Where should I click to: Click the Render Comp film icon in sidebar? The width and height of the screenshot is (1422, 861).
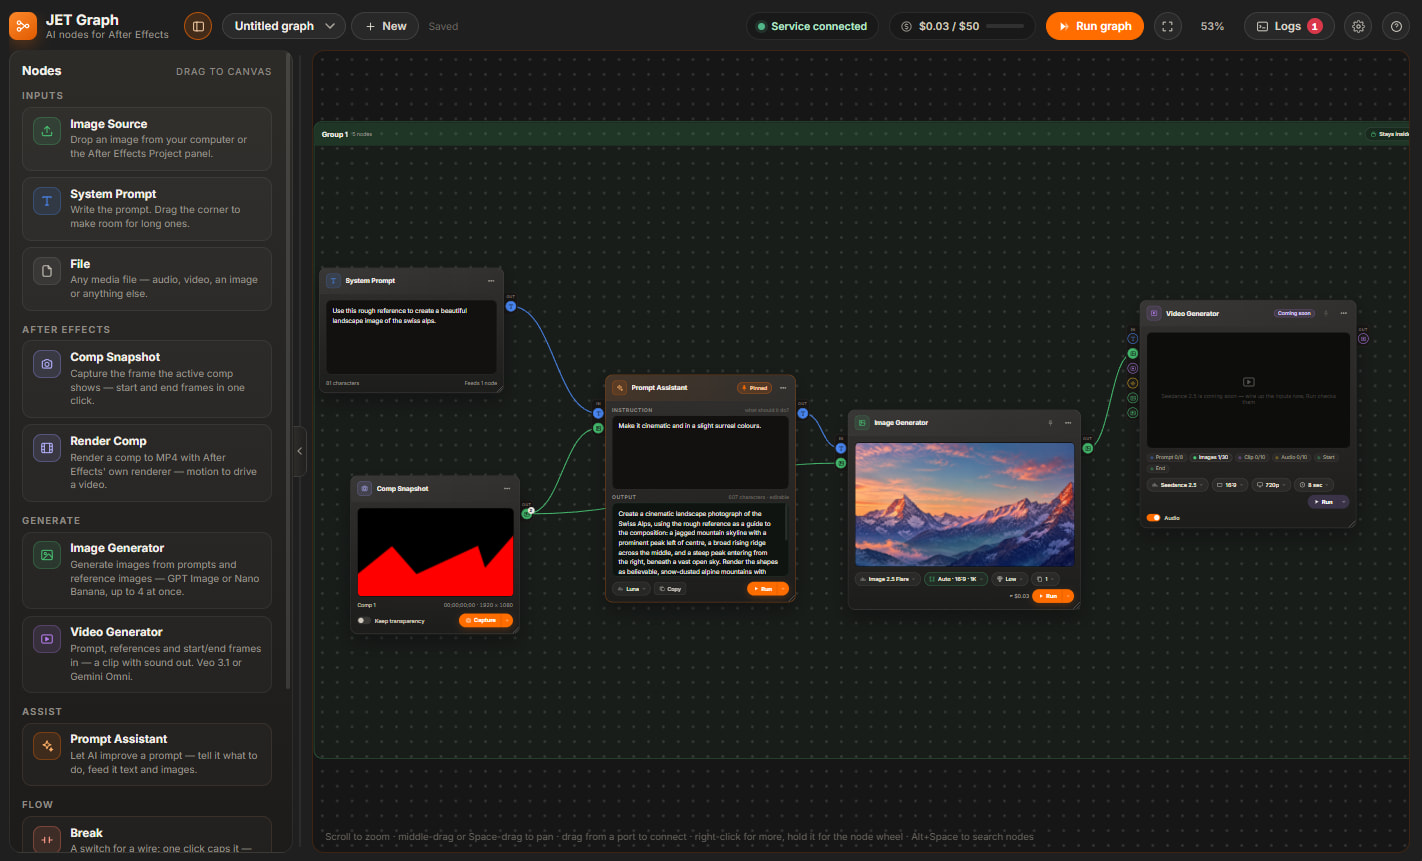(x=47, y=448)
